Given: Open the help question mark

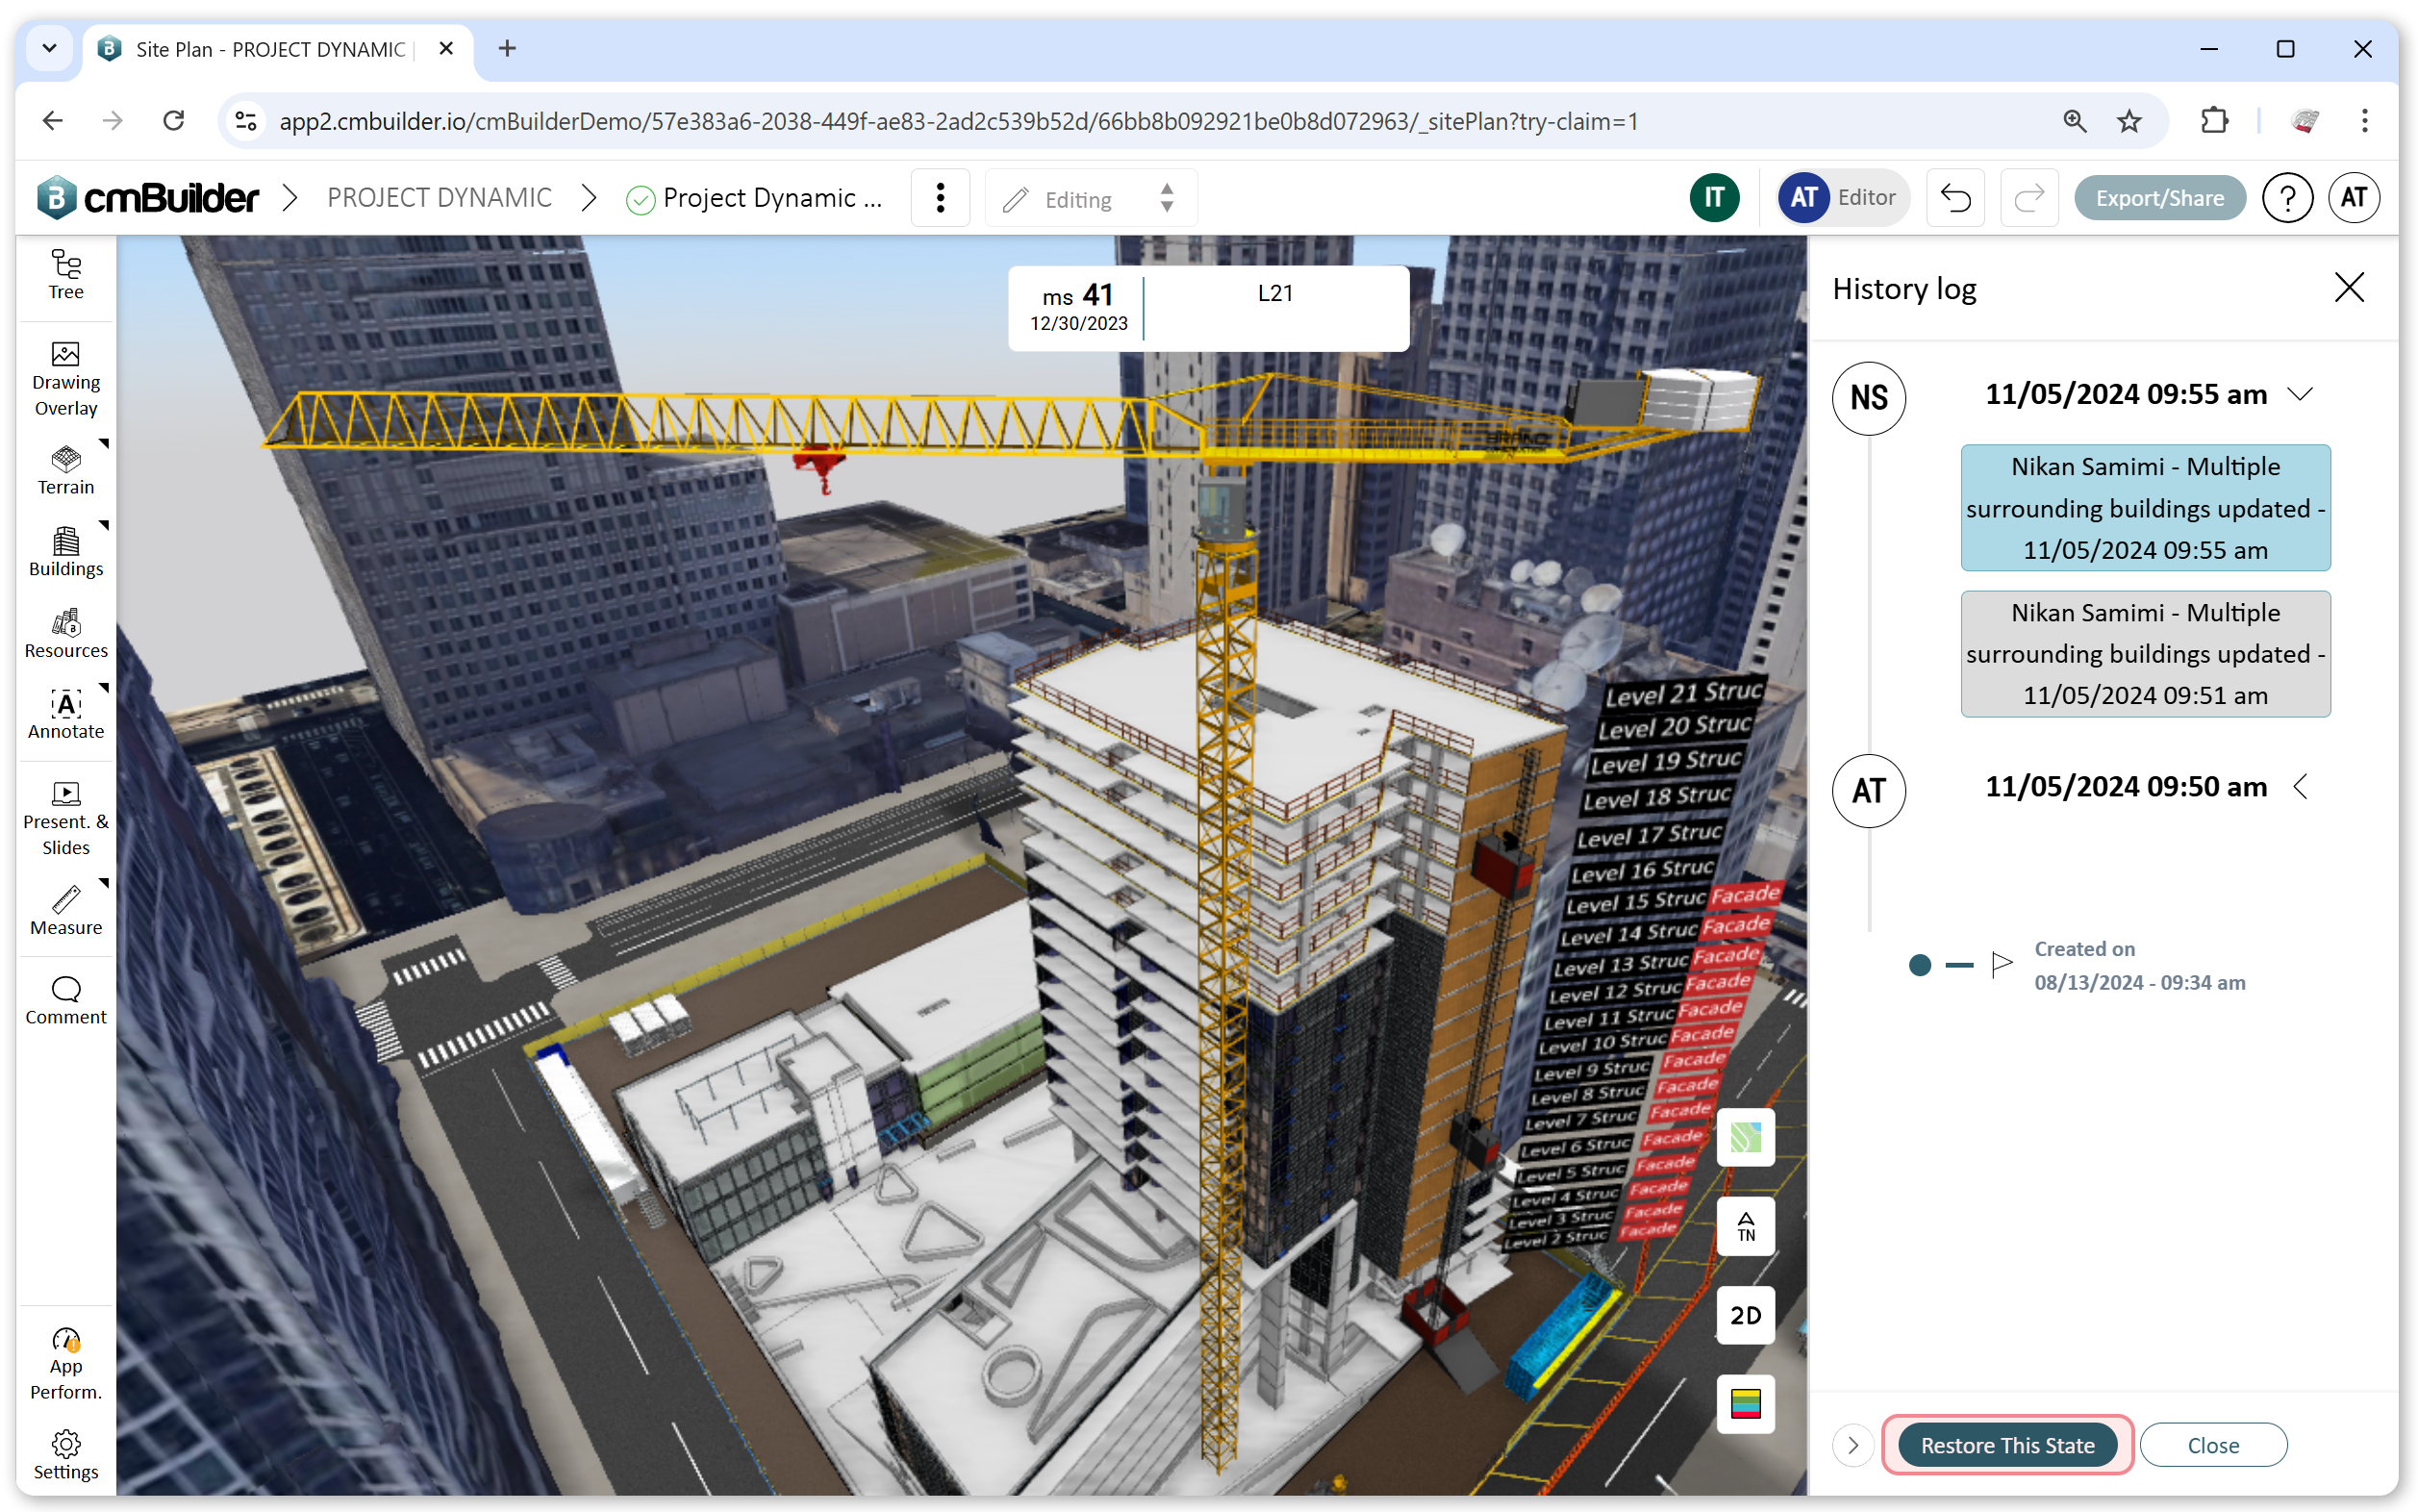Looking at the screenshot, I should (2286, 198).
